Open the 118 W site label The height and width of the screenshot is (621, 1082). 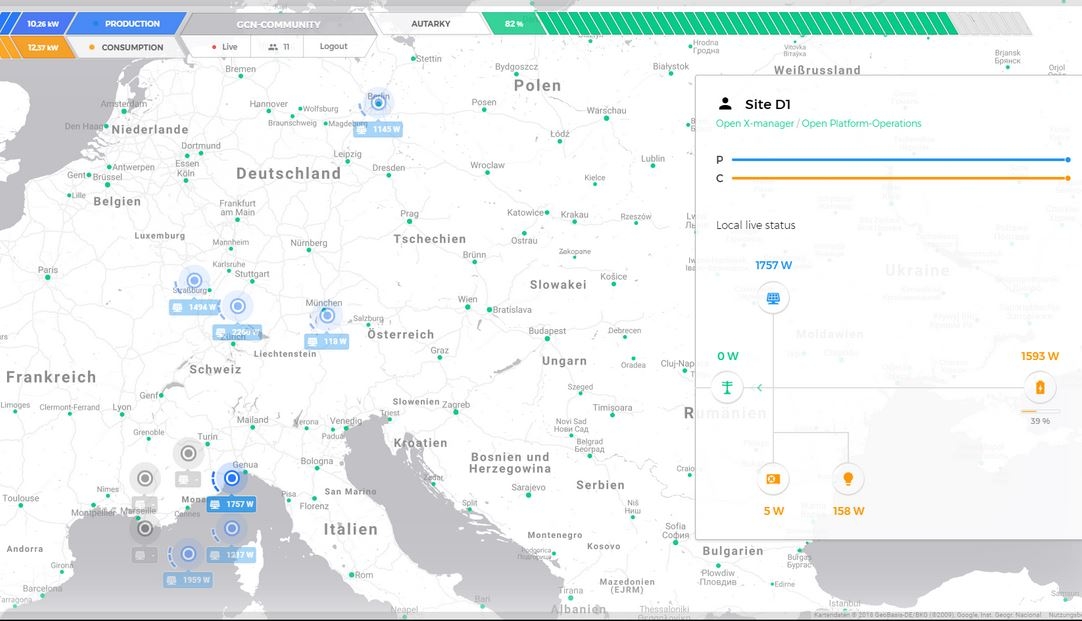pos(326,341)
